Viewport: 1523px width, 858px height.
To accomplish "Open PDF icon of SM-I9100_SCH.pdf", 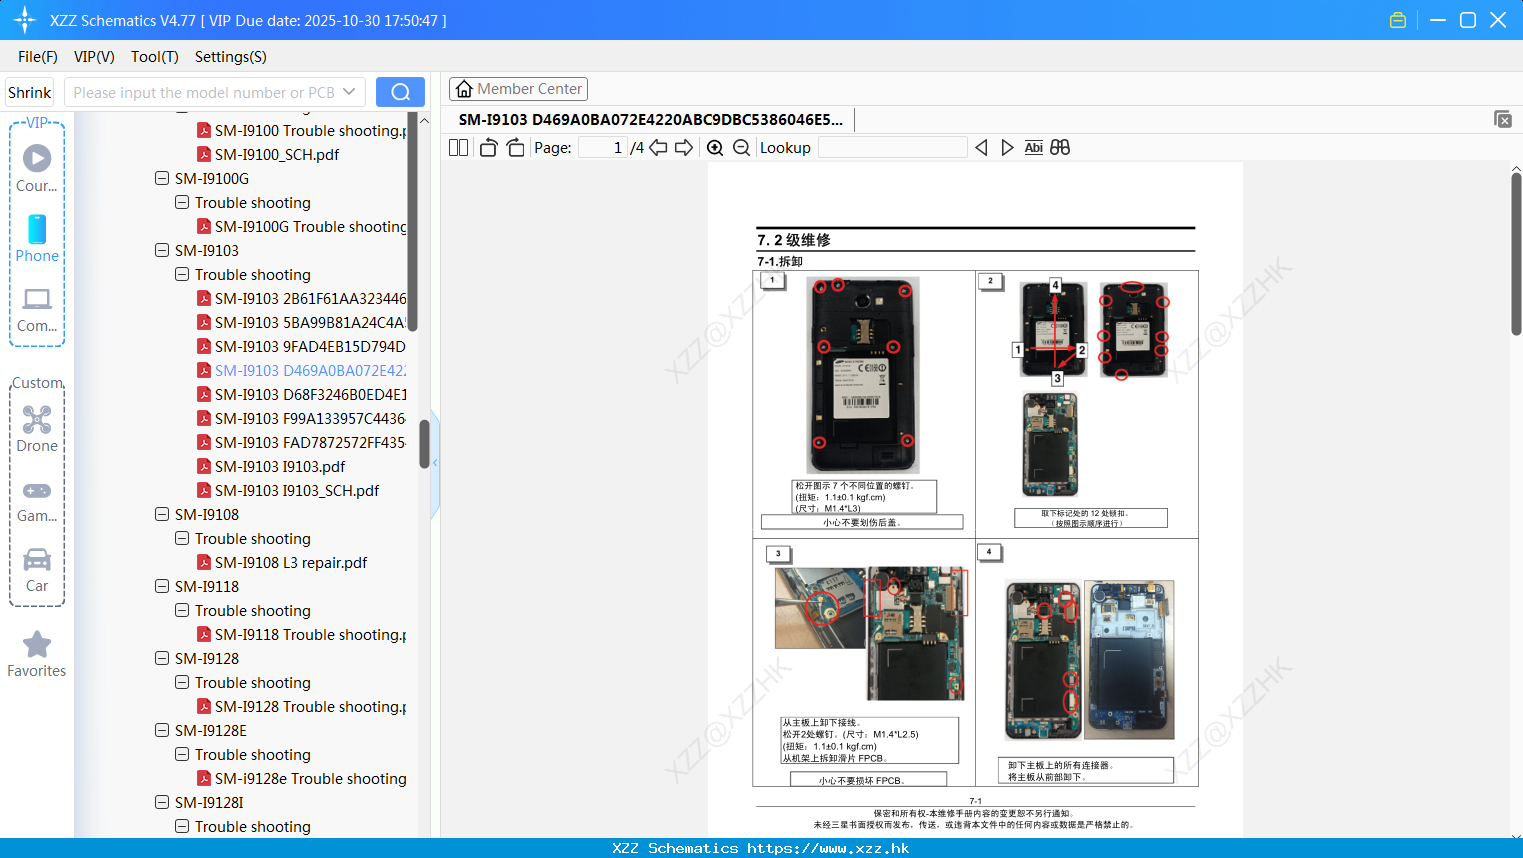I will pyautogui.click(x=204, y=154).
